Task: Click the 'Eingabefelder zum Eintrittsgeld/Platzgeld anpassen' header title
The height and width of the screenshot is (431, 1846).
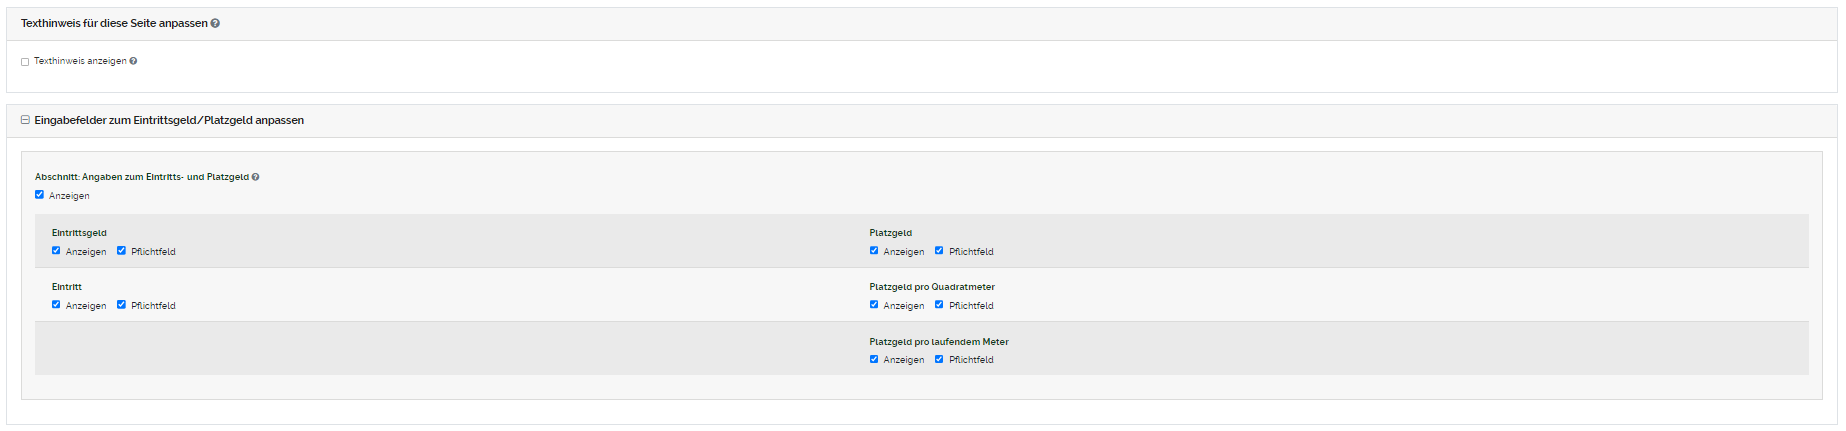Action: click(169, 120)
